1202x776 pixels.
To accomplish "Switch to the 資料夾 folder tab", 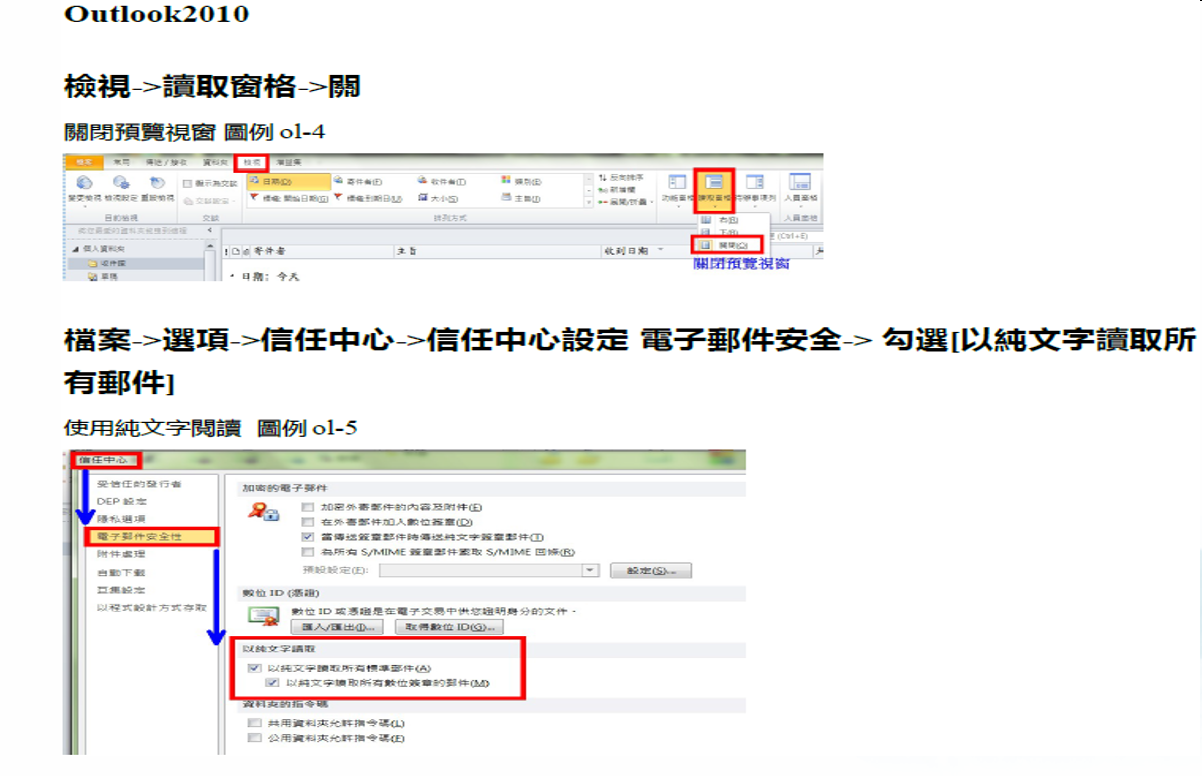I will [x=215, y=161].
